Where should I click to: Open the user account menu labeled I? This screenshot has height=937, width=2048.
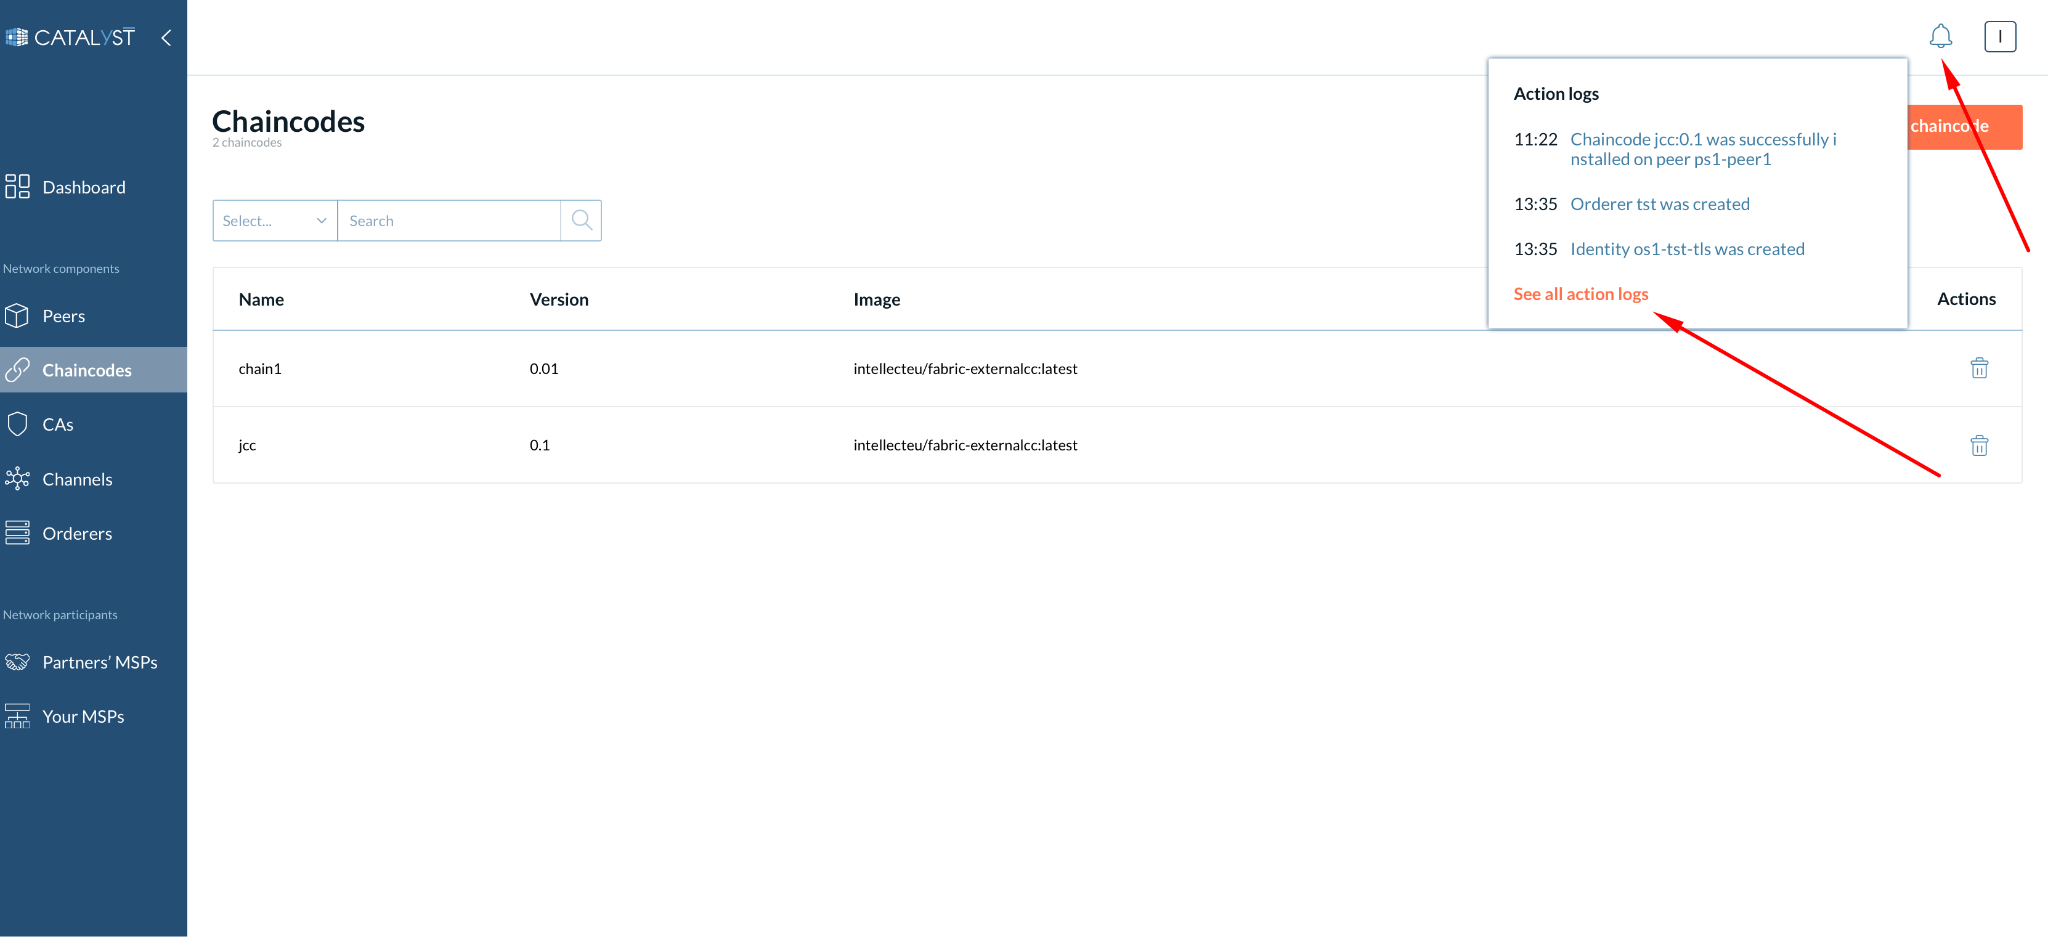2000,36
